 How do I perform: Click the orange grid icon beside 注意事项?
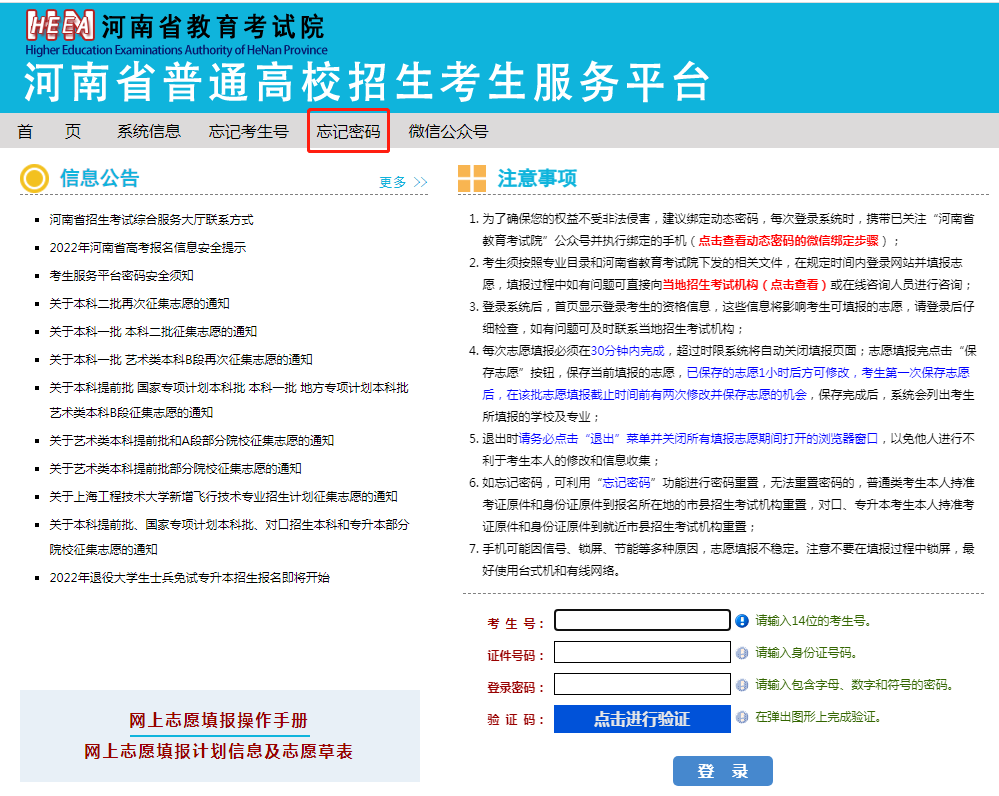tap(472, 179)
